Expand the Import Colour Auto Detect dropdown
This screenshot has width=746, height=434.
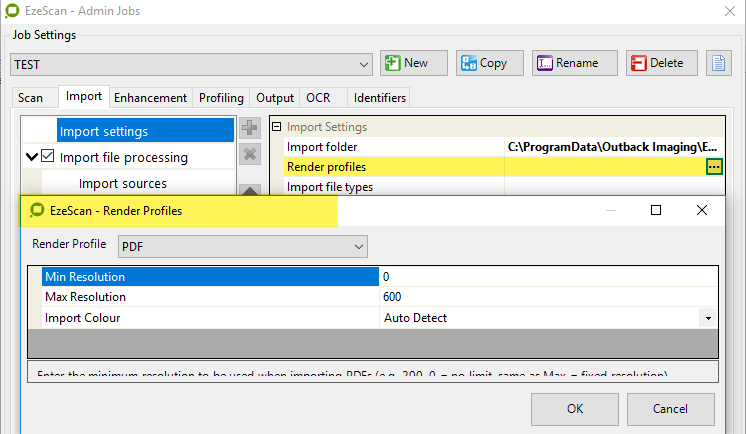click(708, 318)
